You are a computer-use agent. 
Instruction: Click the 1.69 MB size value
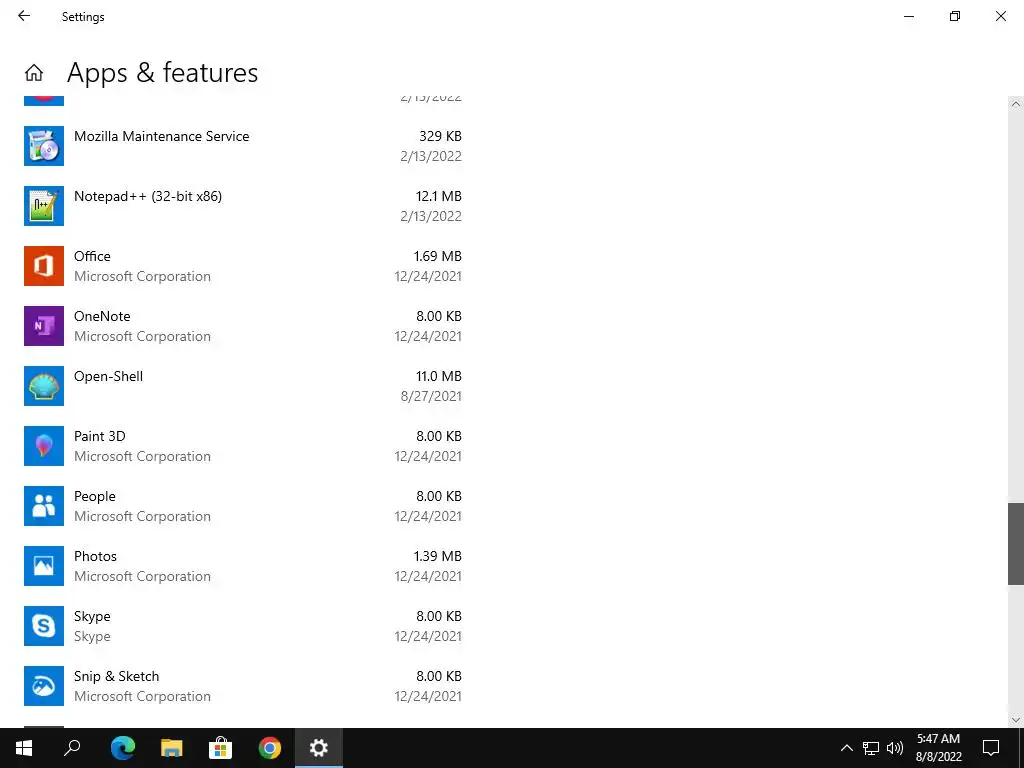pos(438,257)
